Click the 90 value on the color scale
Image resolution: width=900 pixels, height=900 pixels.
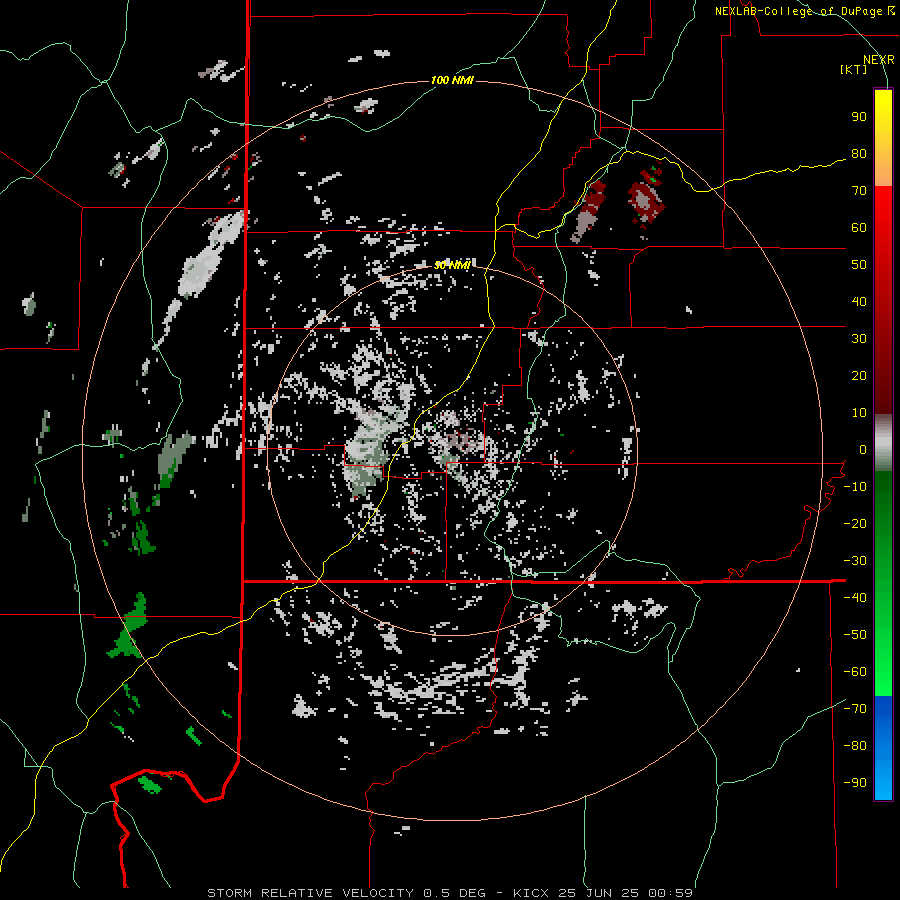point(859,117)
